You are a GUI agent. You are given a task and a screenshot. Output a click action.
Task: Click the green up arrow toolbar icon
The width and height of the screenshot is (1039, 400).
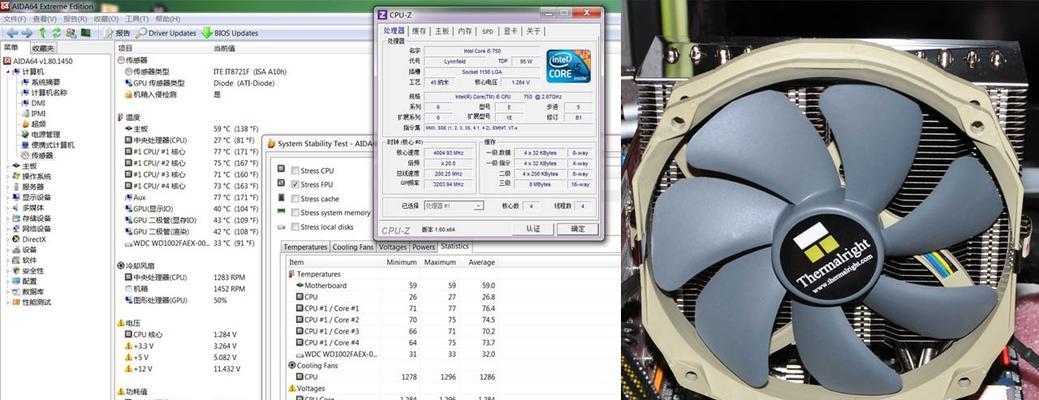tap(43, 33)
